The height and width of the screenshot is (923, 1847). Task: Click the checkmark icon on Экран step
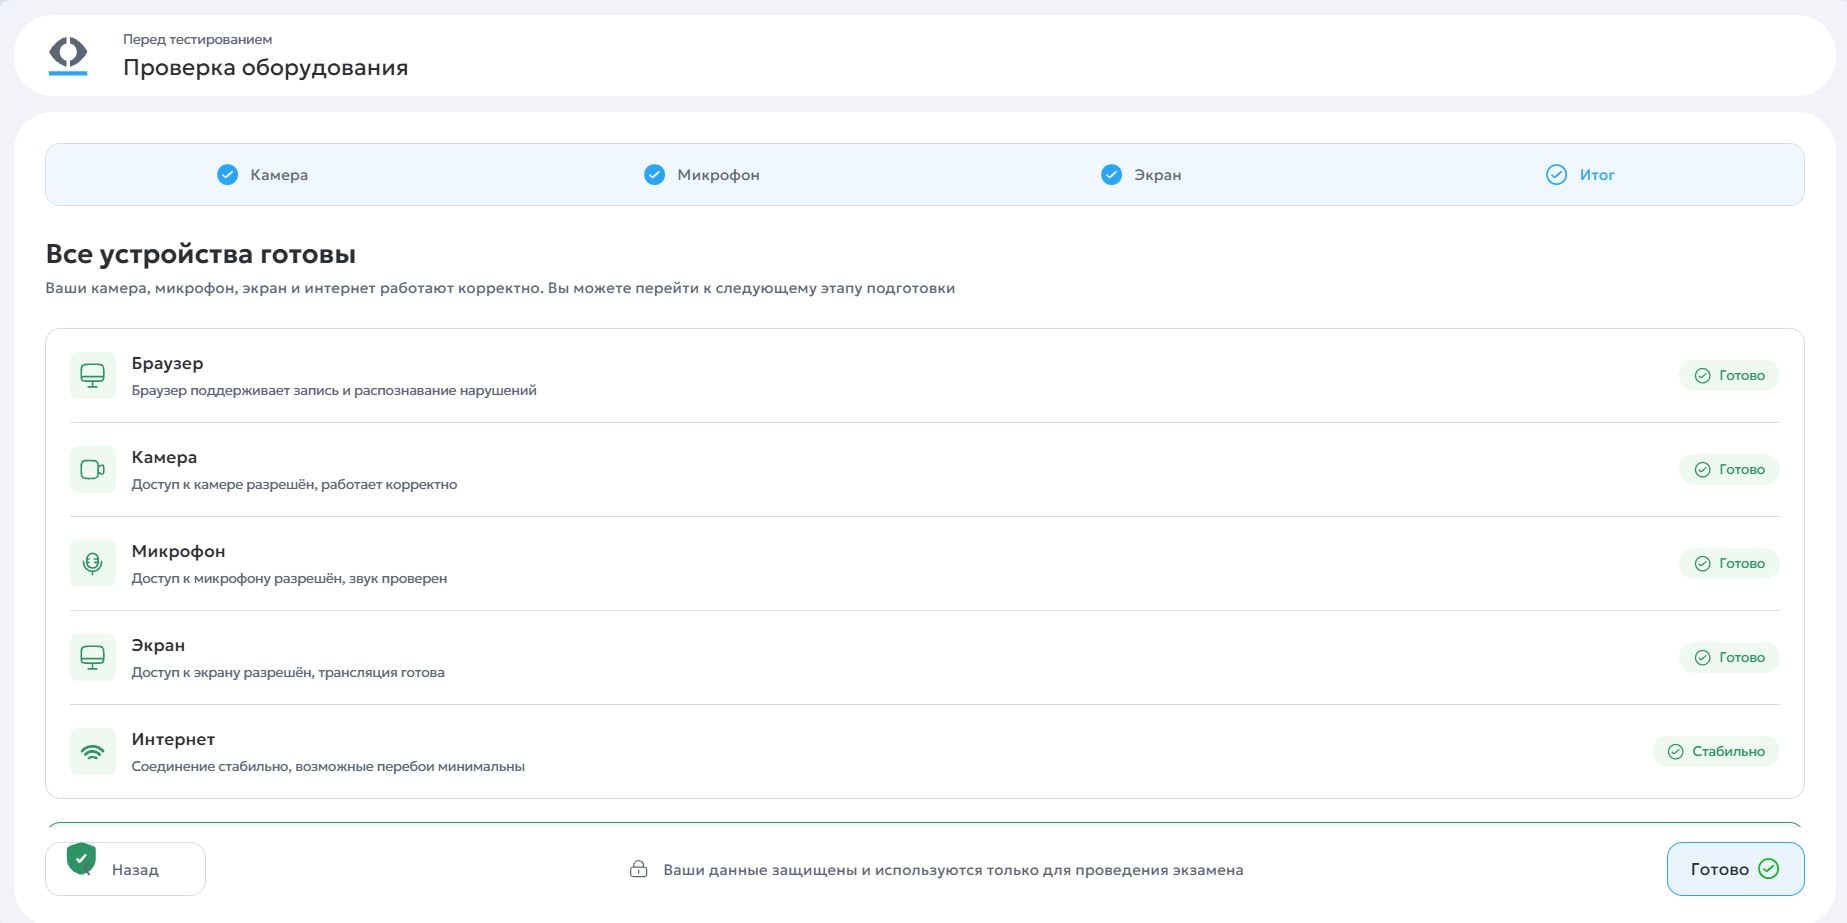tap(1111, 175)
